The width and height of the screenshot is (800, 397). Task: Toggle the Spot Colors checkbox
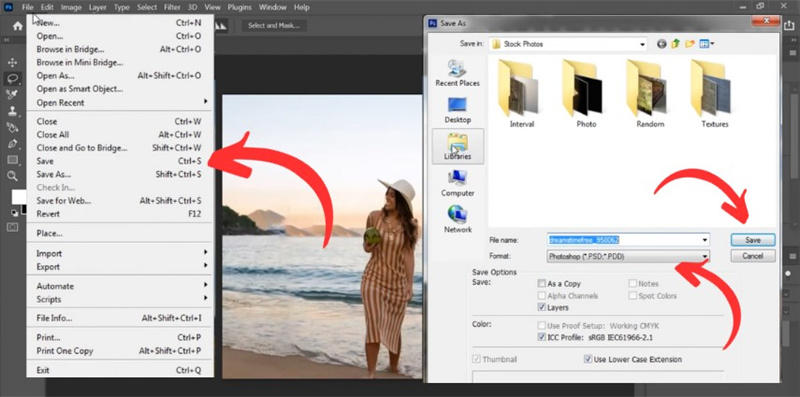[x=633, y=295]
